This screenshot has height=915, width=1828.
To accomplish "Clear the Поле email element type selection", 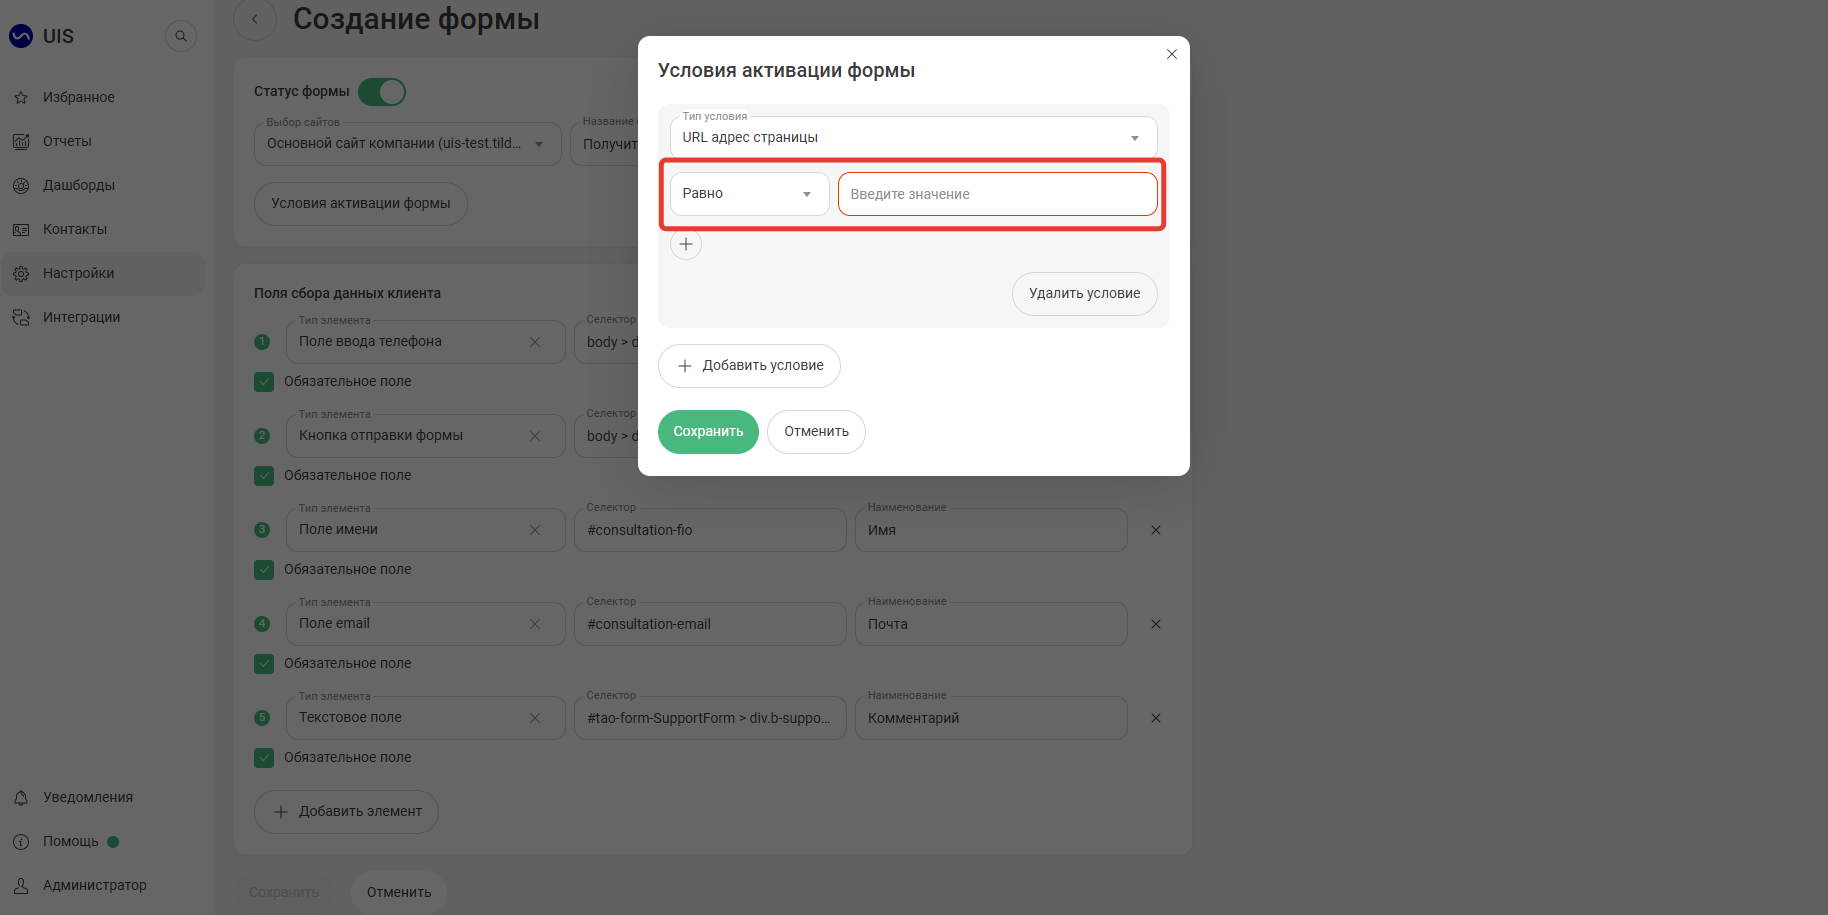I will (x=535, y=624).
